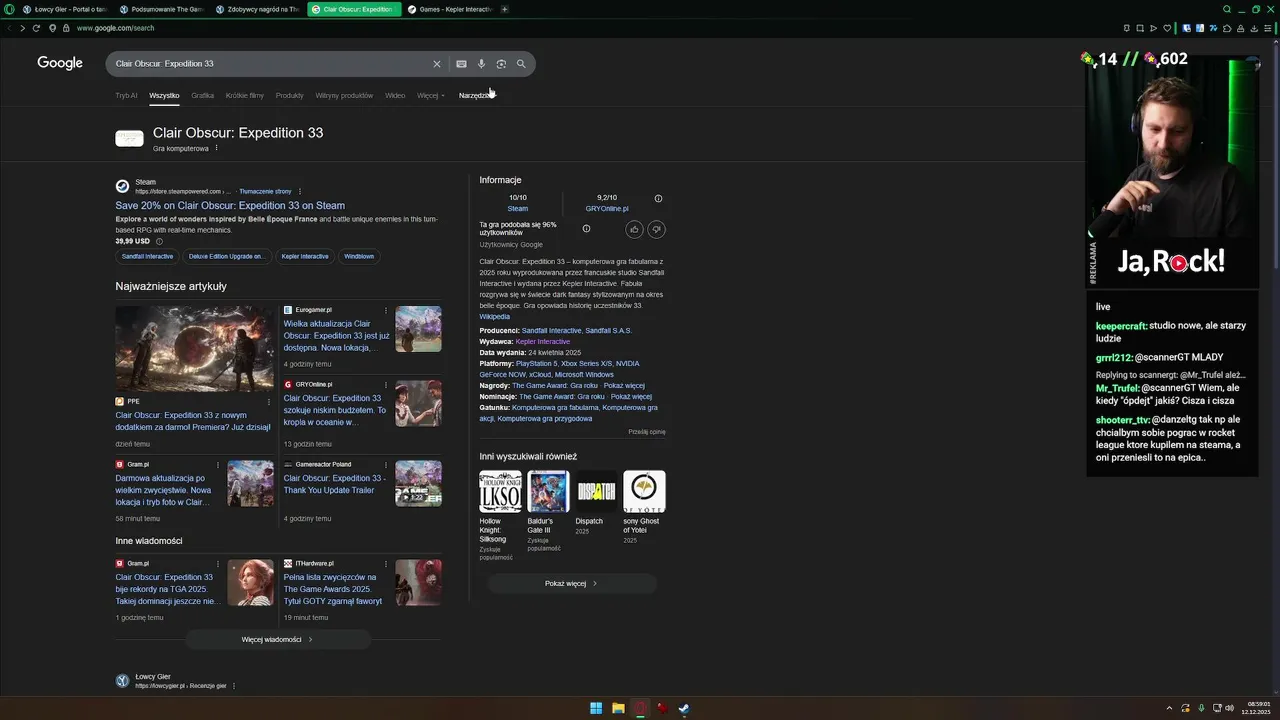Open File Explorer from taskbar

pos(618,709)
